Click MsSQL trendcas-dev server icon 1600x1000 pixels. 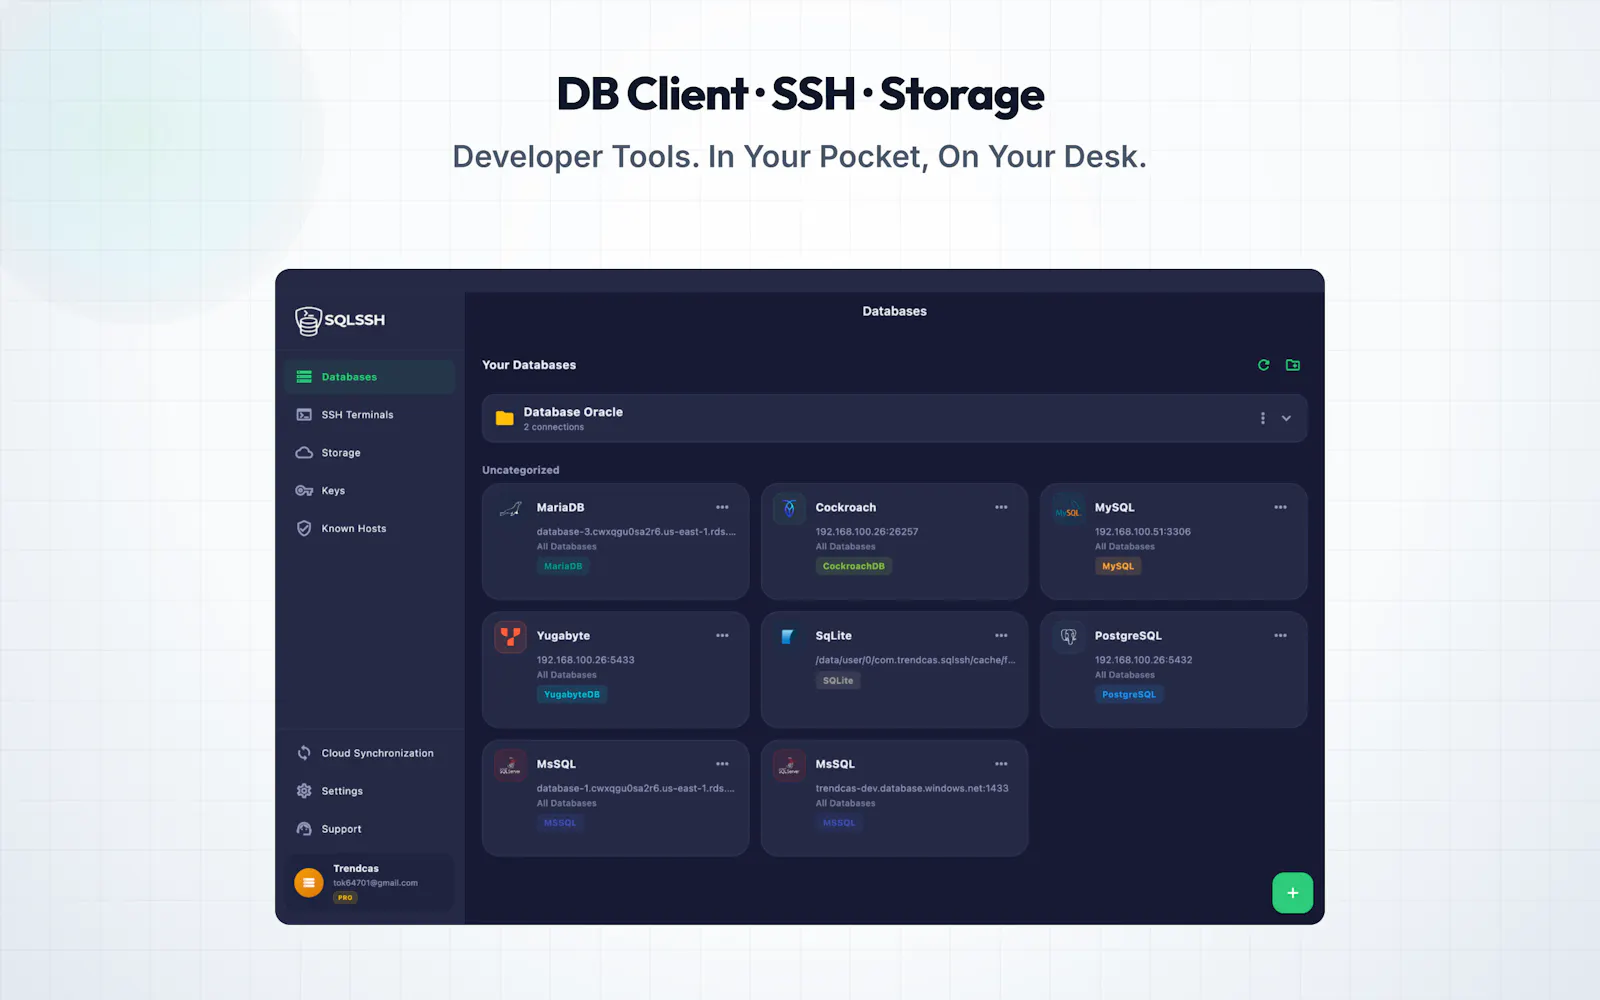(x=789, y=765)
